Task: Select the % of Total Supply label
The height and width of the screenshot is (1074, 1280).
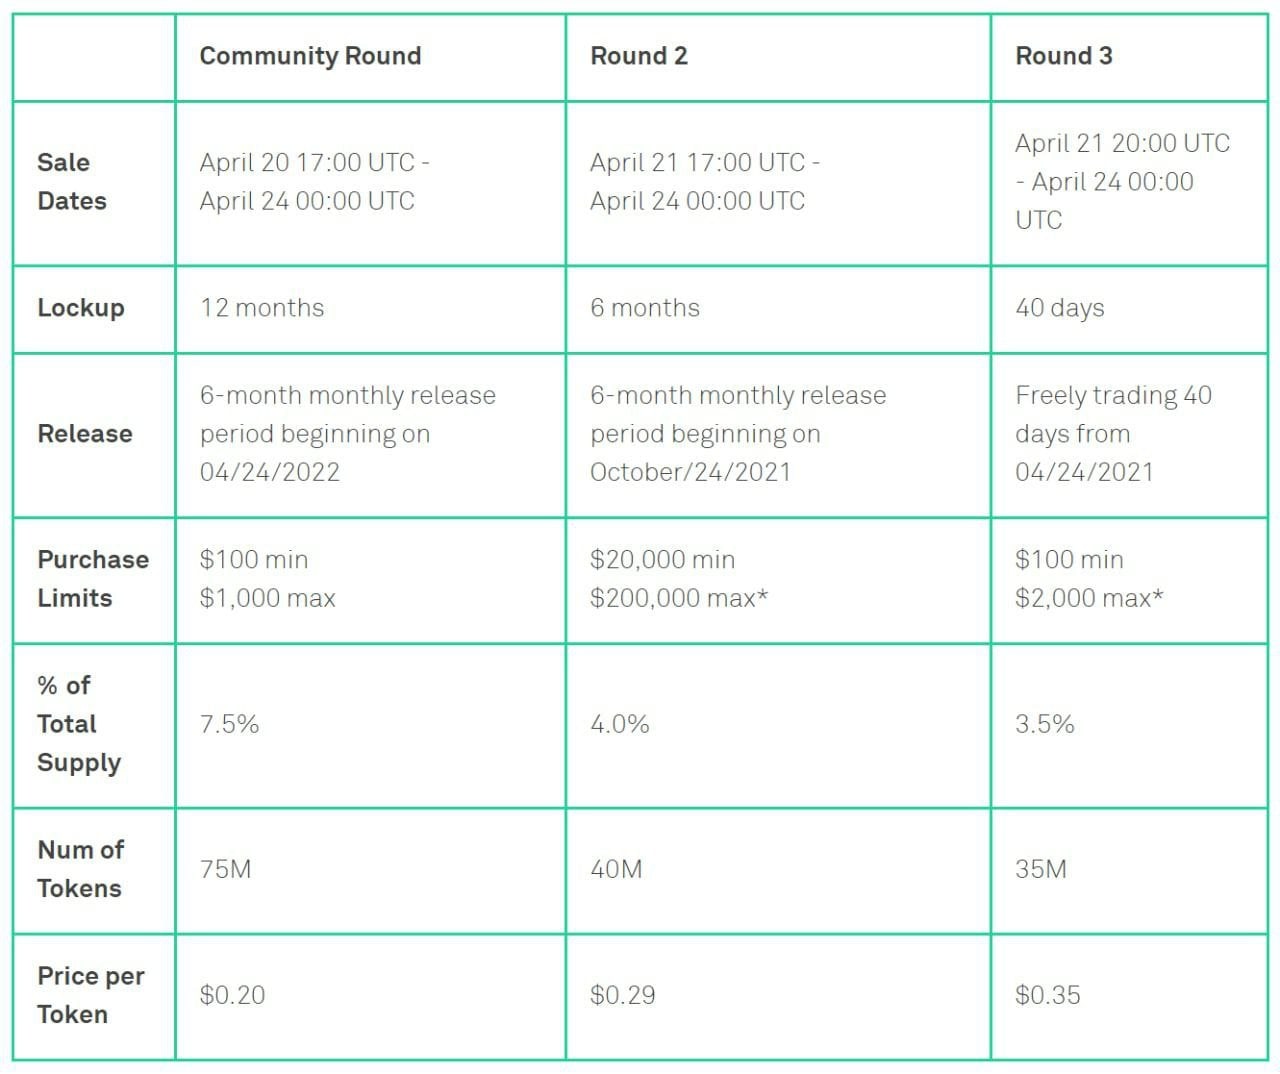Action: (x=78, y=724)
